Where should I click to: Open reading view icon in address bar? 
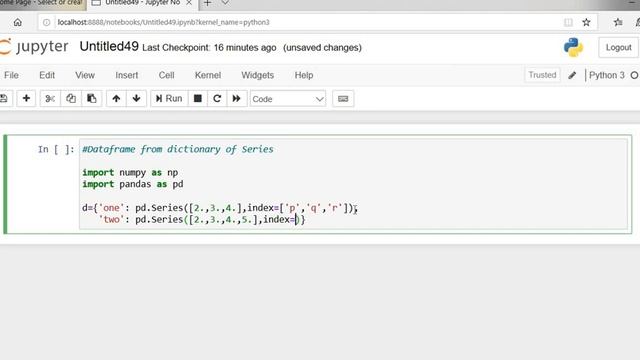point(568,22)
